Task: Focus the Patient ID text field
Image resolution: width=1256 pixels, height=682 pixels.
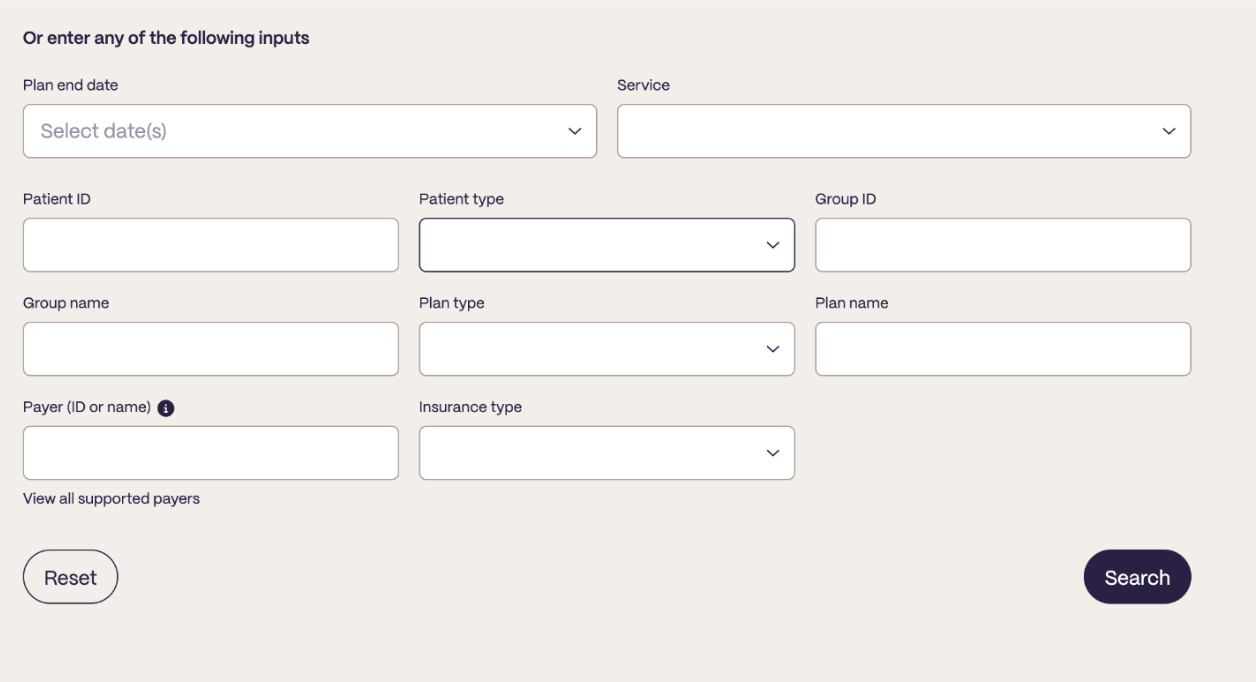Action: click(x=211, y=245)
